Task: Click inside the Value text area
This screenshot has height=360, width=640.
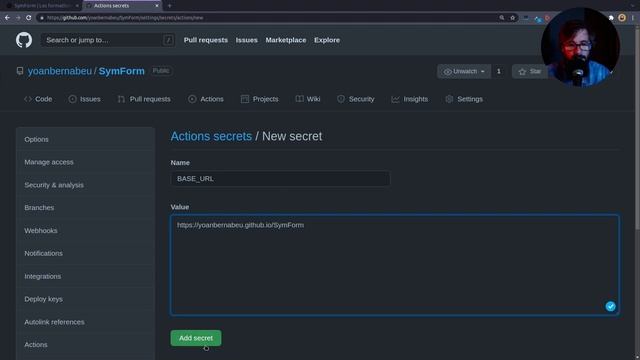Action: (x=395, y=265)
